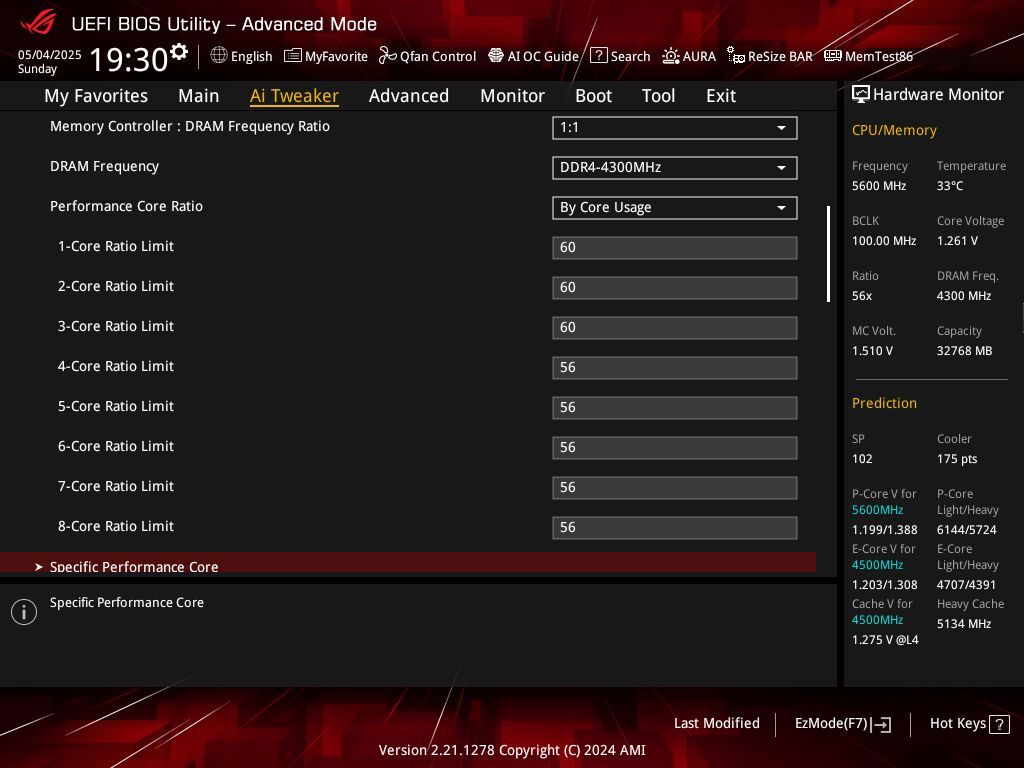1024x768 pixels.
Task: Click the 3-Core Ratio Limit field
Action: [x=675, y=328]
